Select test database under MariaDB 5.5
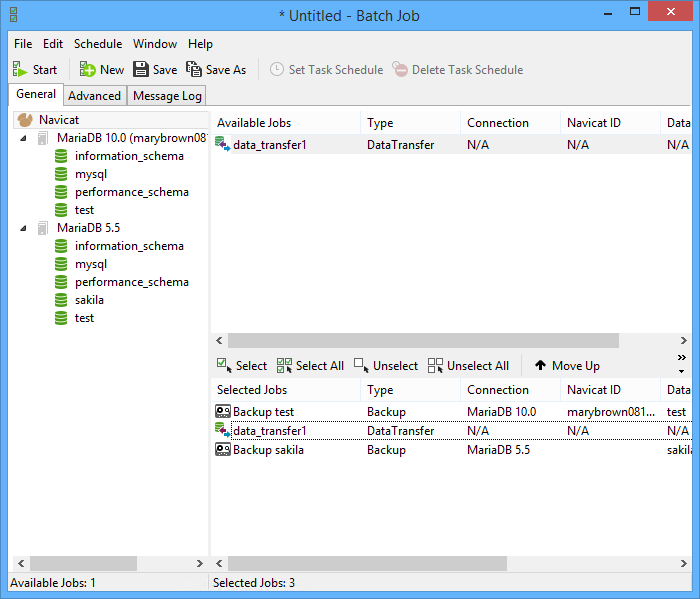Screen dimensions: 700x599 (84, 318)
